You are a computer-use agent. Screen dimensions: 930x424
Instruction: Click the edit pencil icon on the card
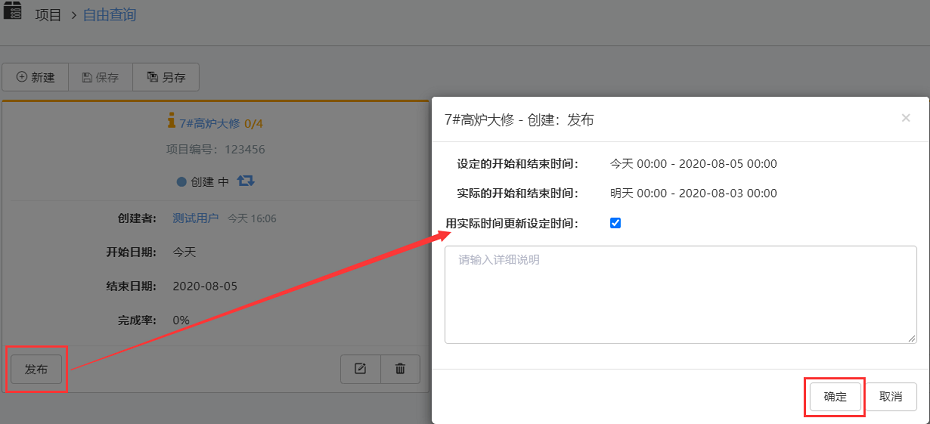tap(360, 369)
